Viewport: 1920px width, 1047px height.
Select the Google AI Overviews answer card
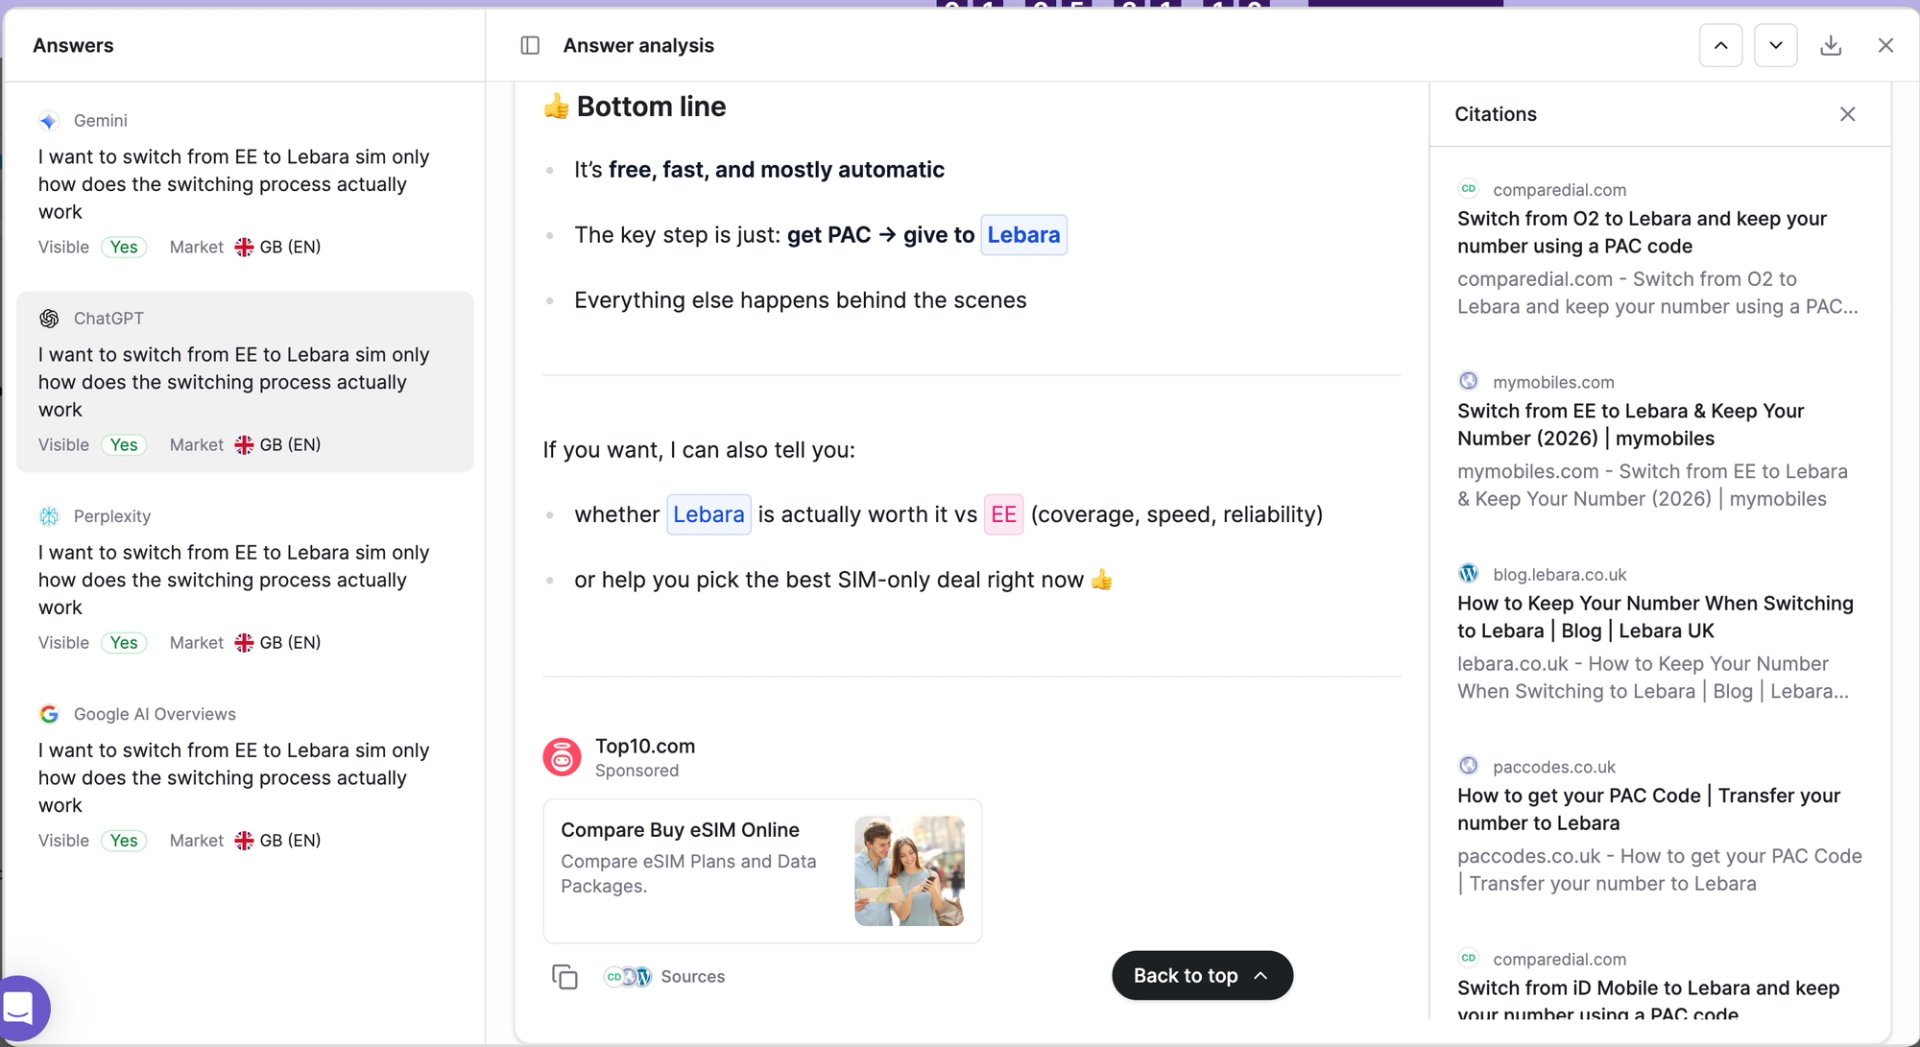tap(244, 777)
